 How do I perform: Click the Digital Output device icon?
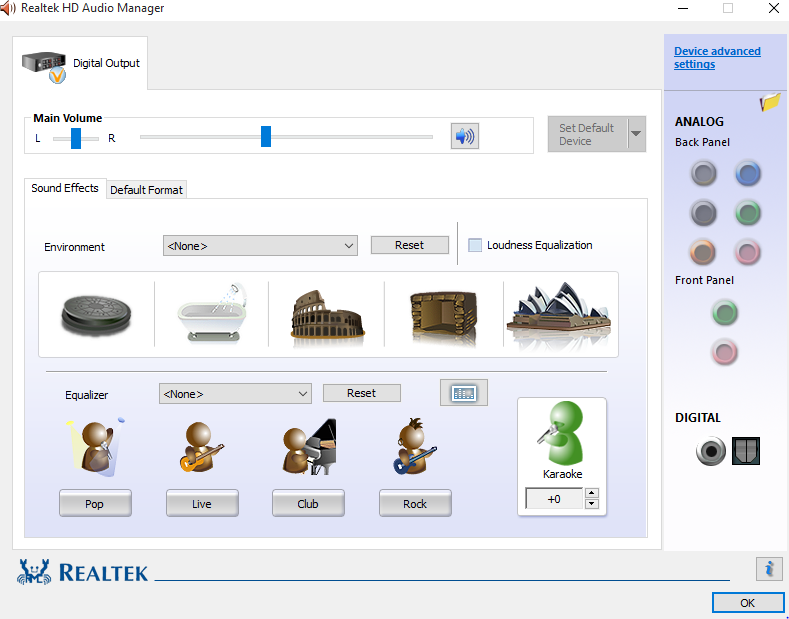[x=44, y=66]
